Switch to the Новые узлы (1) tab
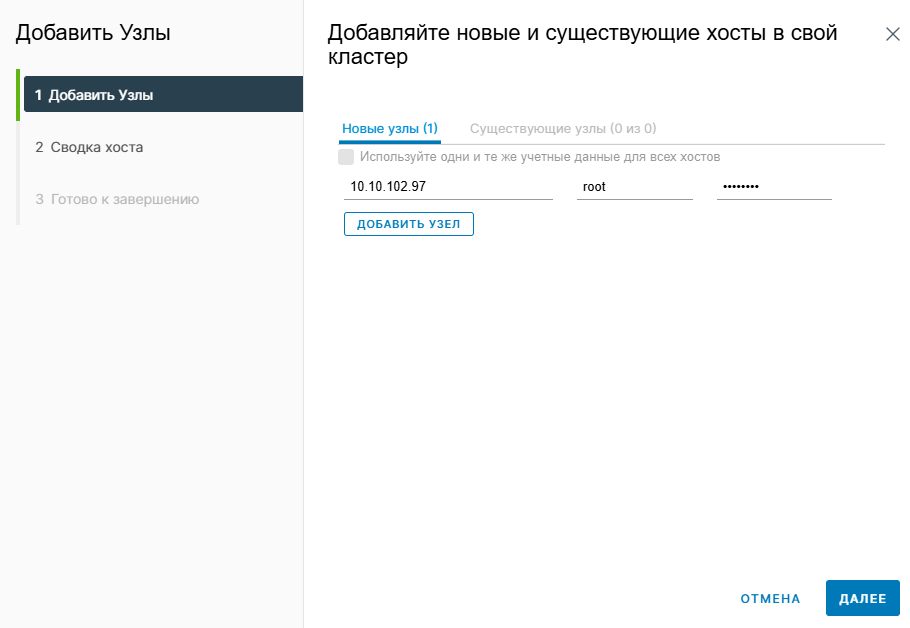Screen dimensions: 910x628 (x=389, y=129)
